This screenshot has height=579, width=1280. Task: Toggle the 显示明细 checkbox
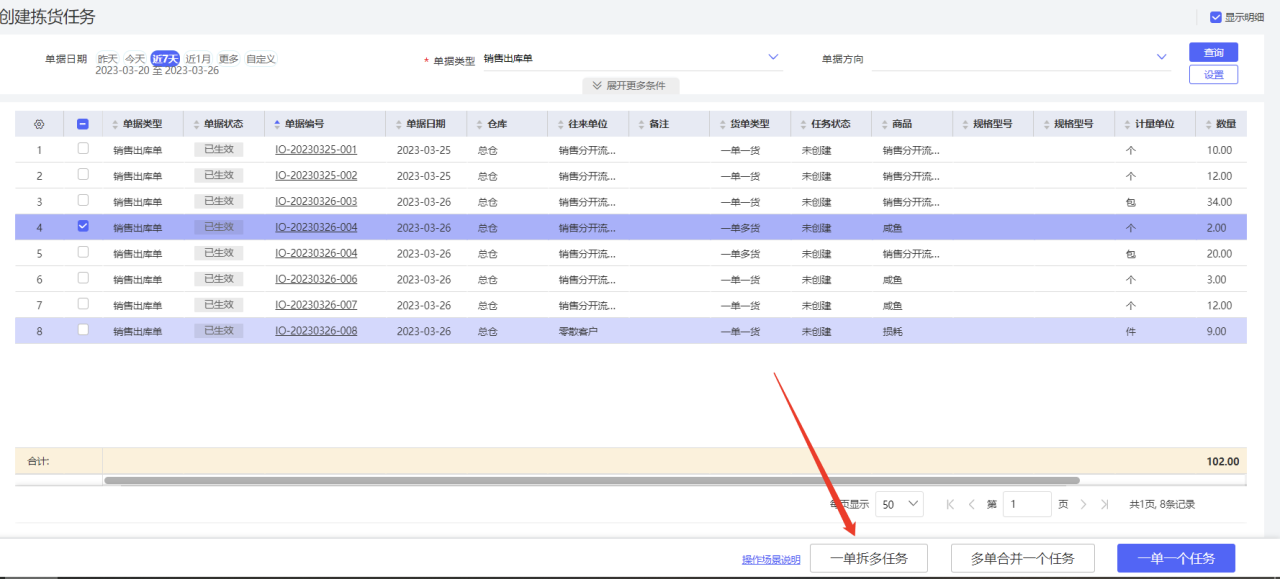1216,17
